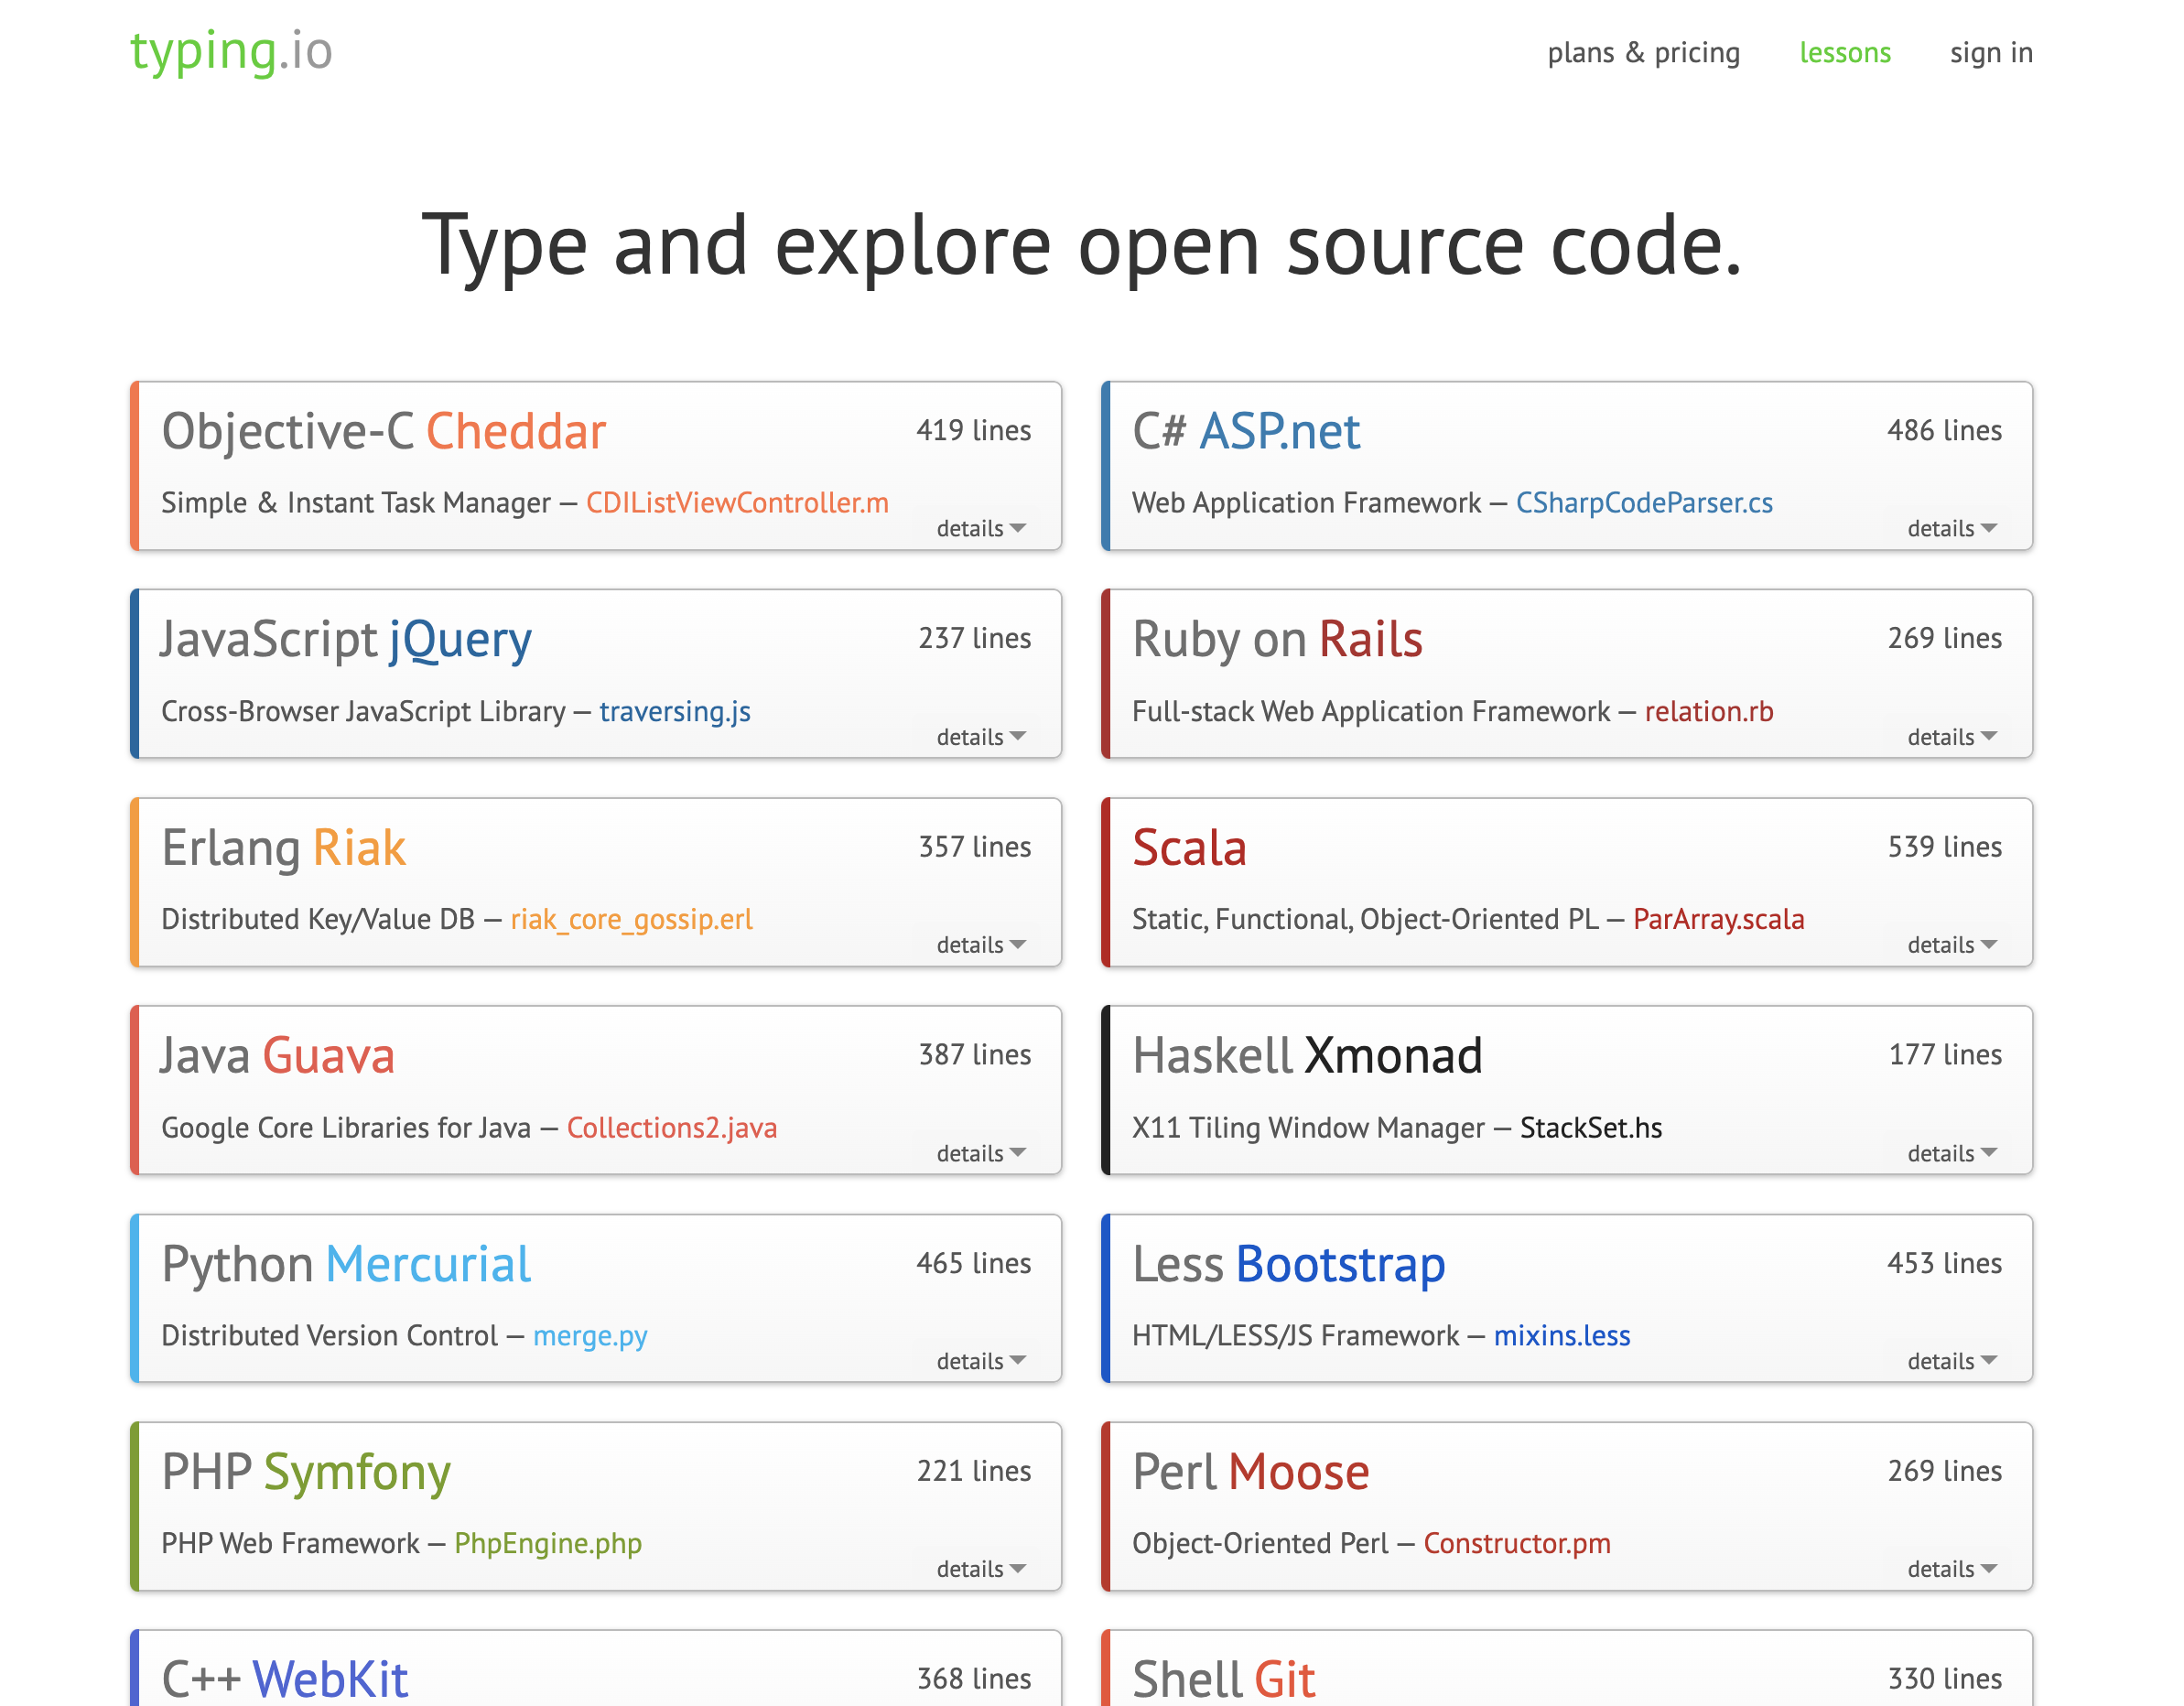The height and width of the screenshot is (1706, 2184).
Task: Click the CSharpCodeParser.cs file link
Action: 1644,503
